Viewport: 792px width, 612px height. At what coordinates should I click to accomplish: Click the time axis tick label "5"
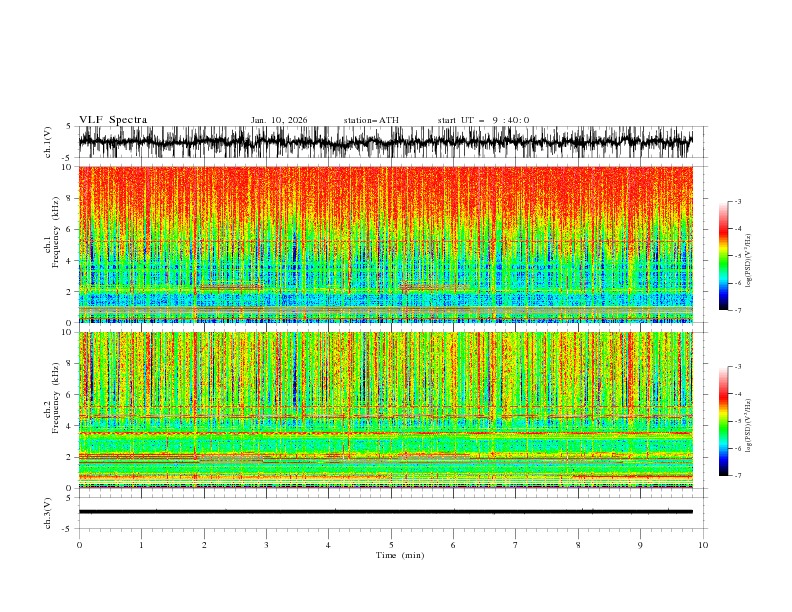[x=391, y=545]
